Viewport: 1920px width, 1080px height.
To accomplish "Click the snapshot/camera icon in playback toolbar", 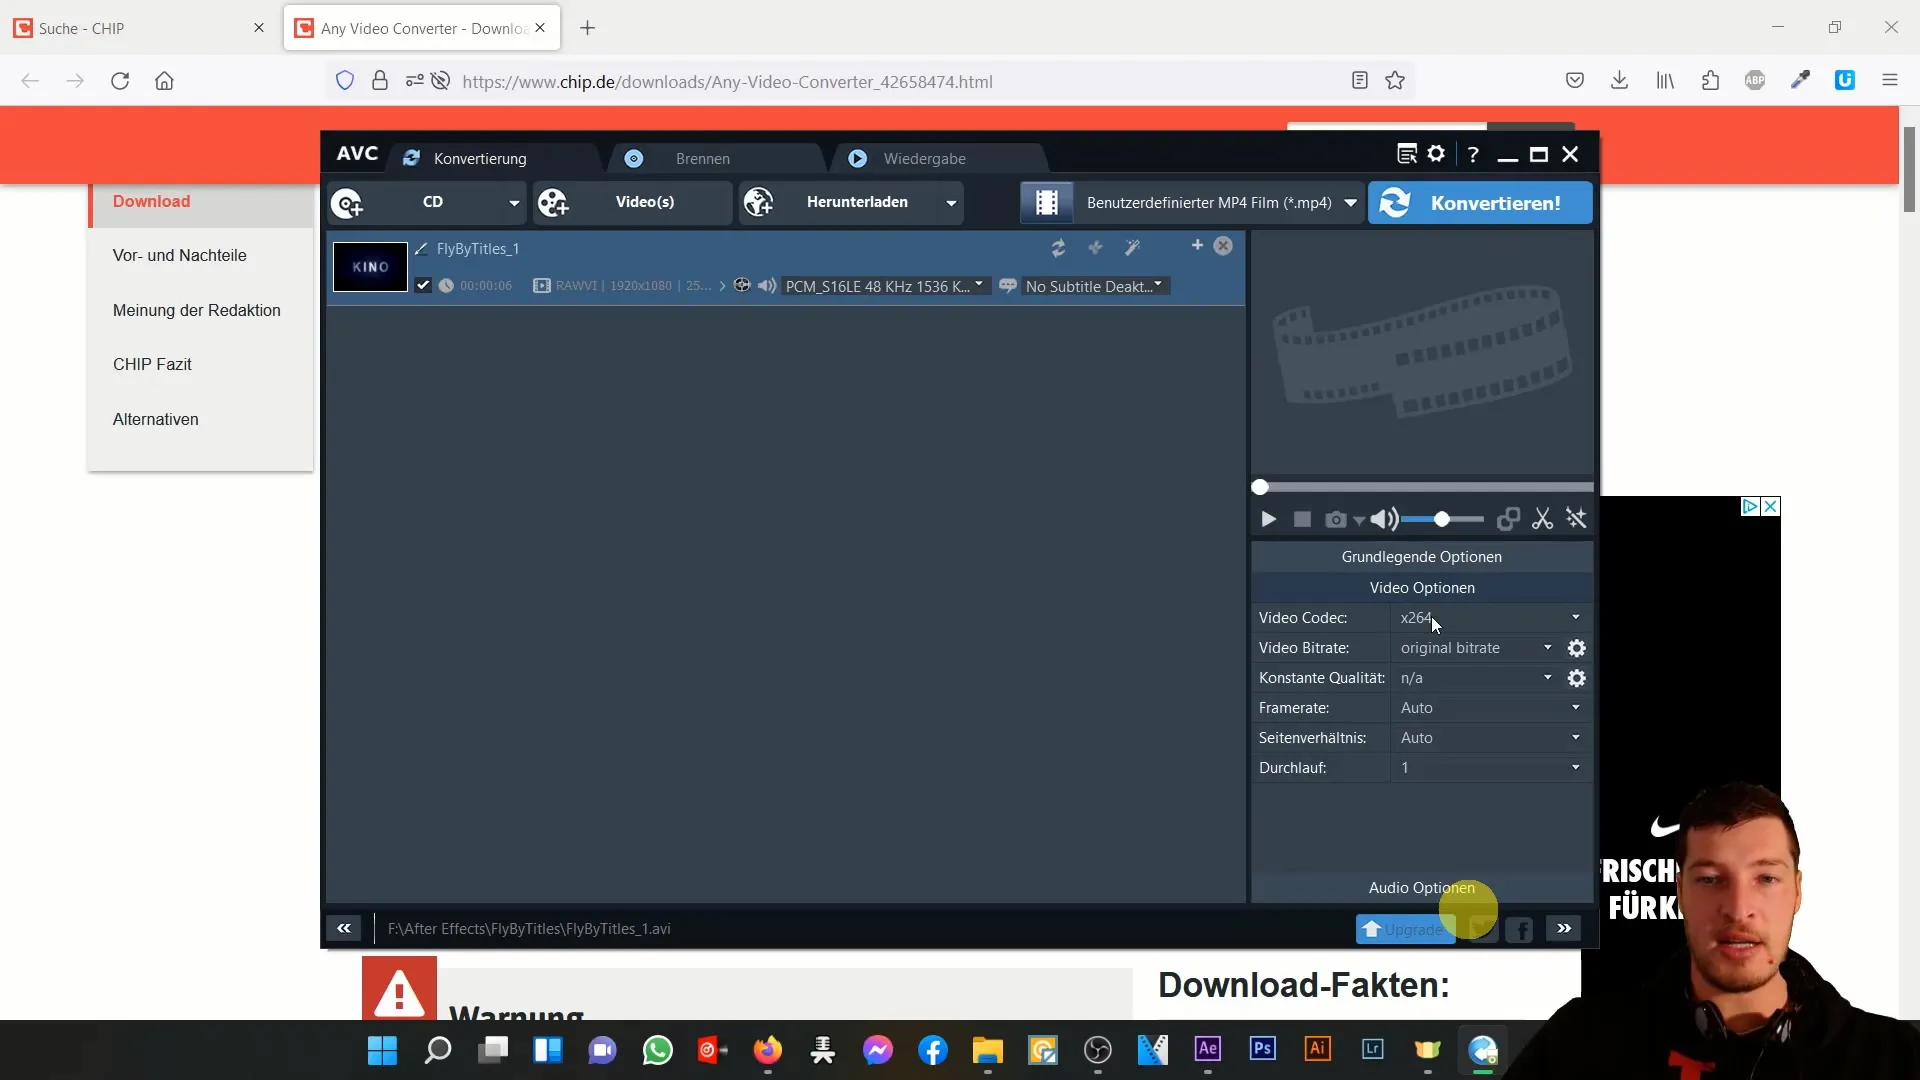I will (1335, 518).
